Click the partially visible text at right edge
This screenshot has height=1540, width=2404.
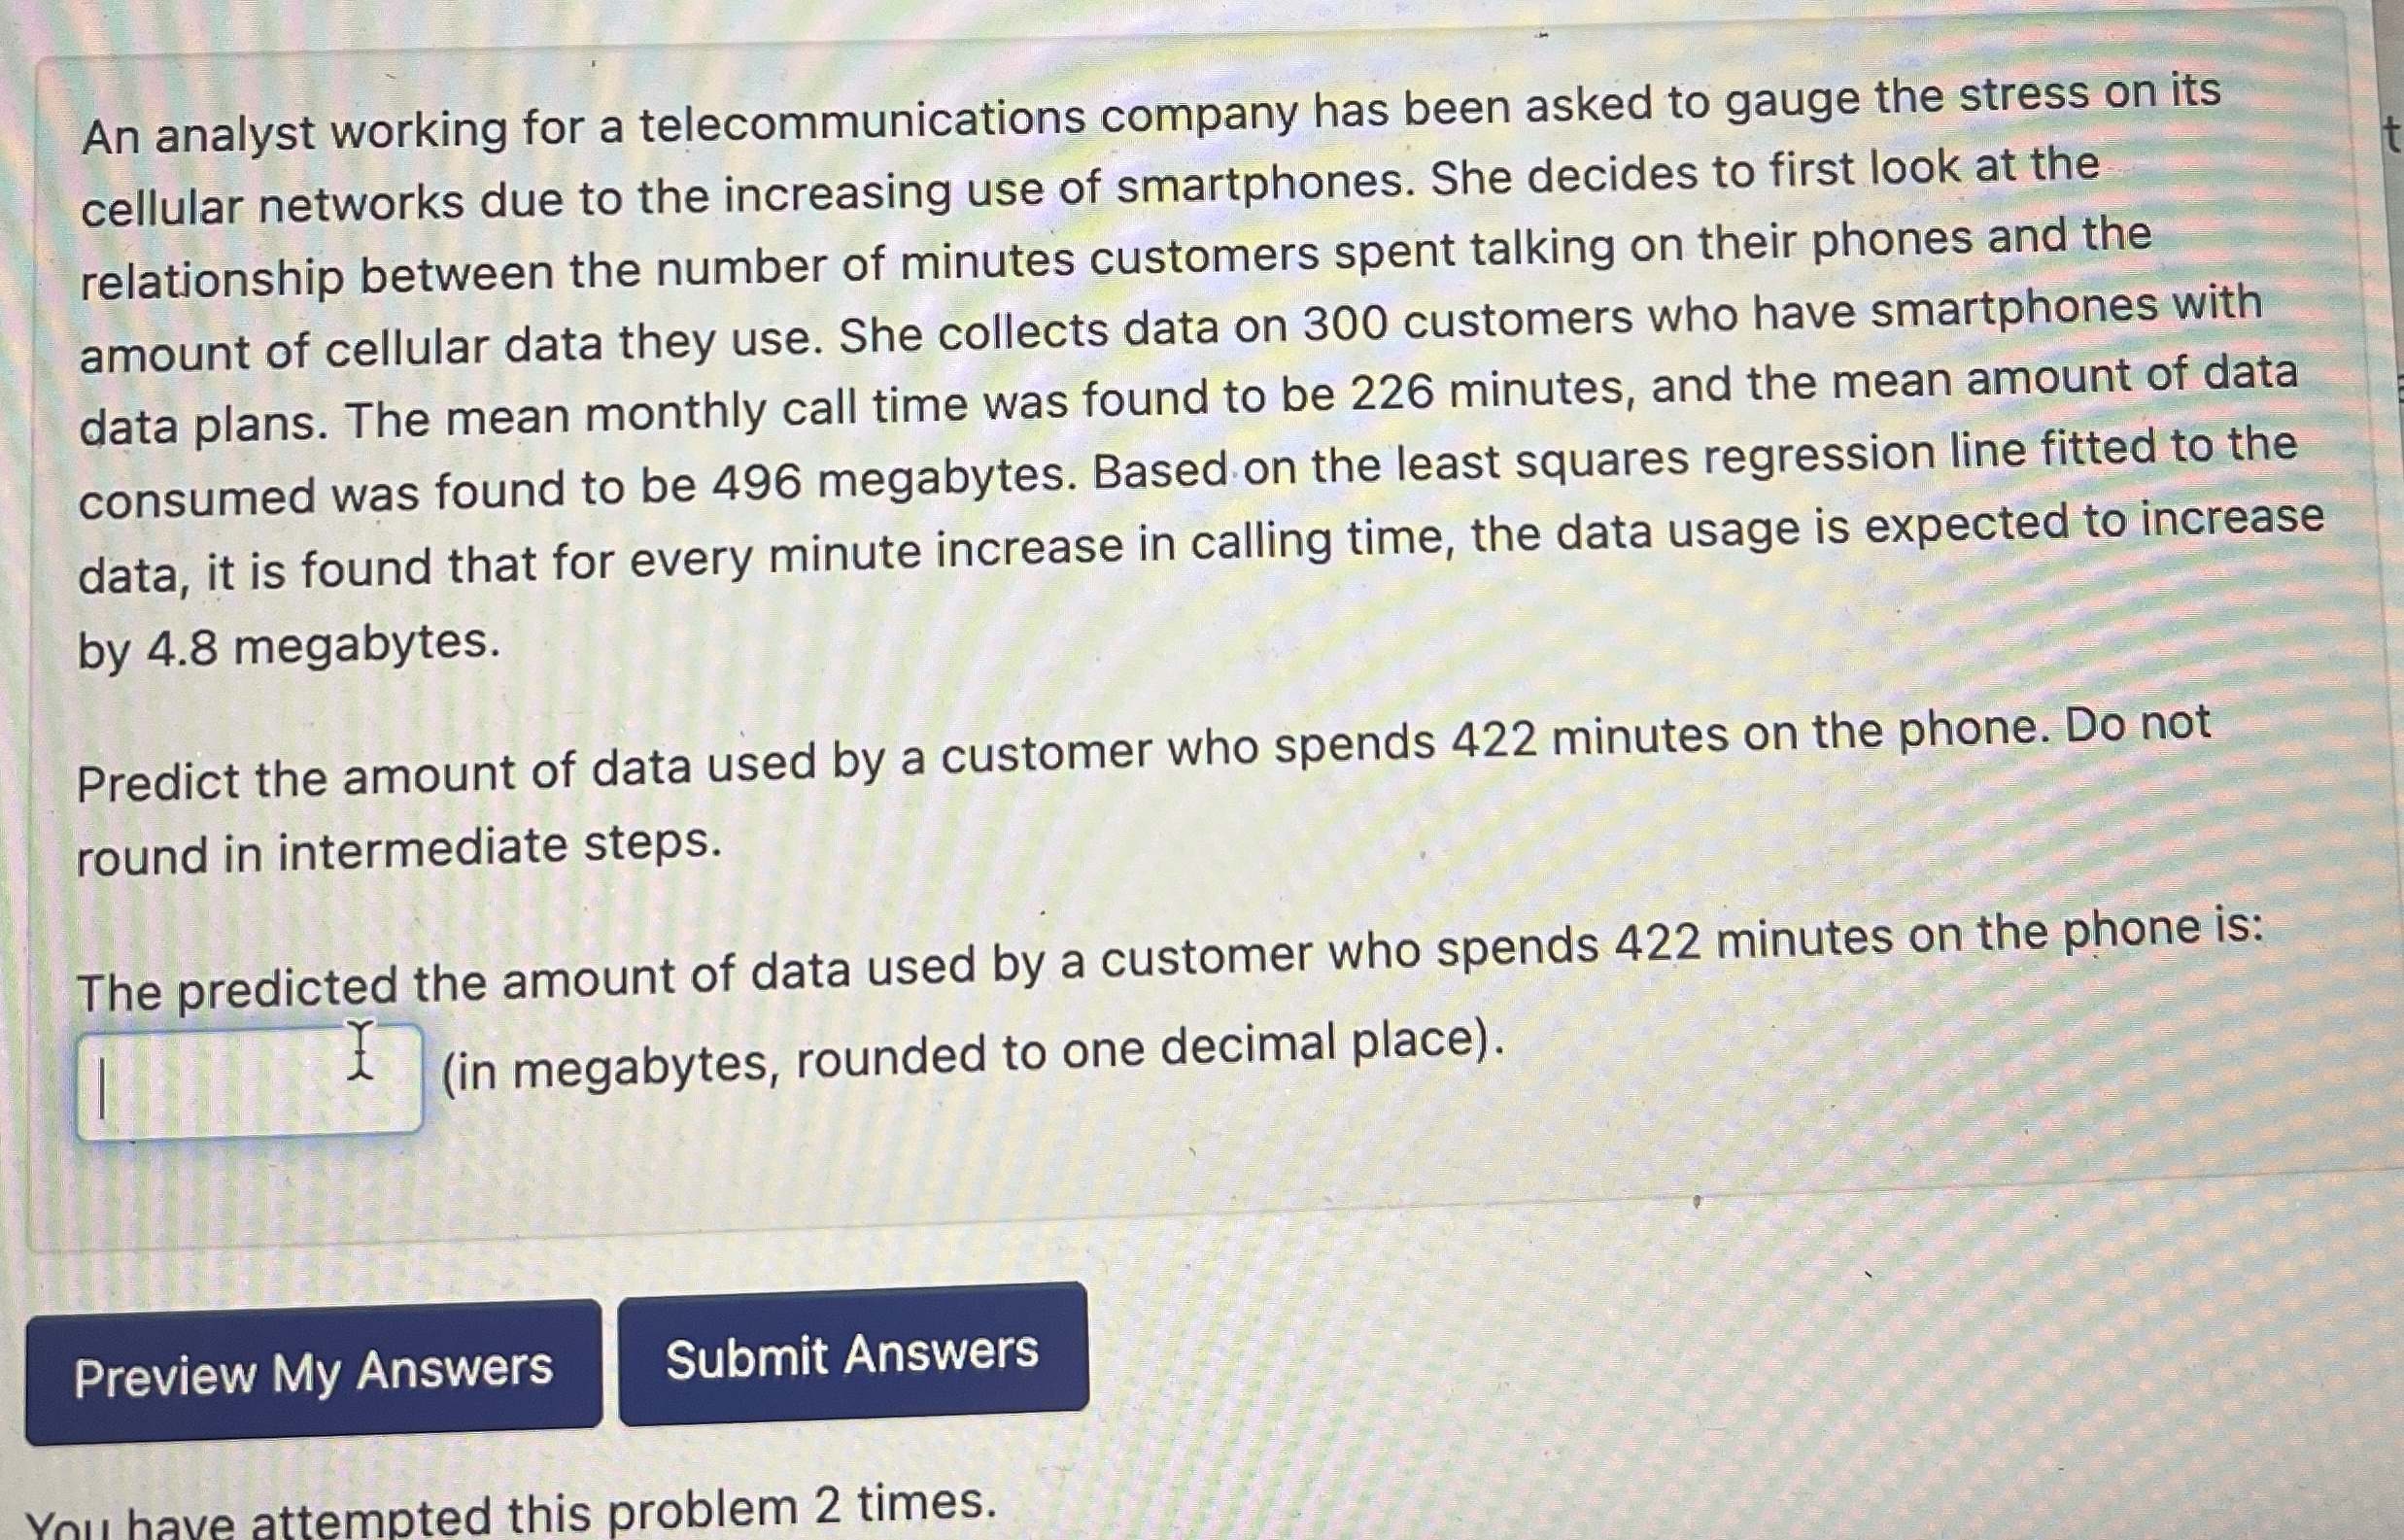pos(2388,130)
